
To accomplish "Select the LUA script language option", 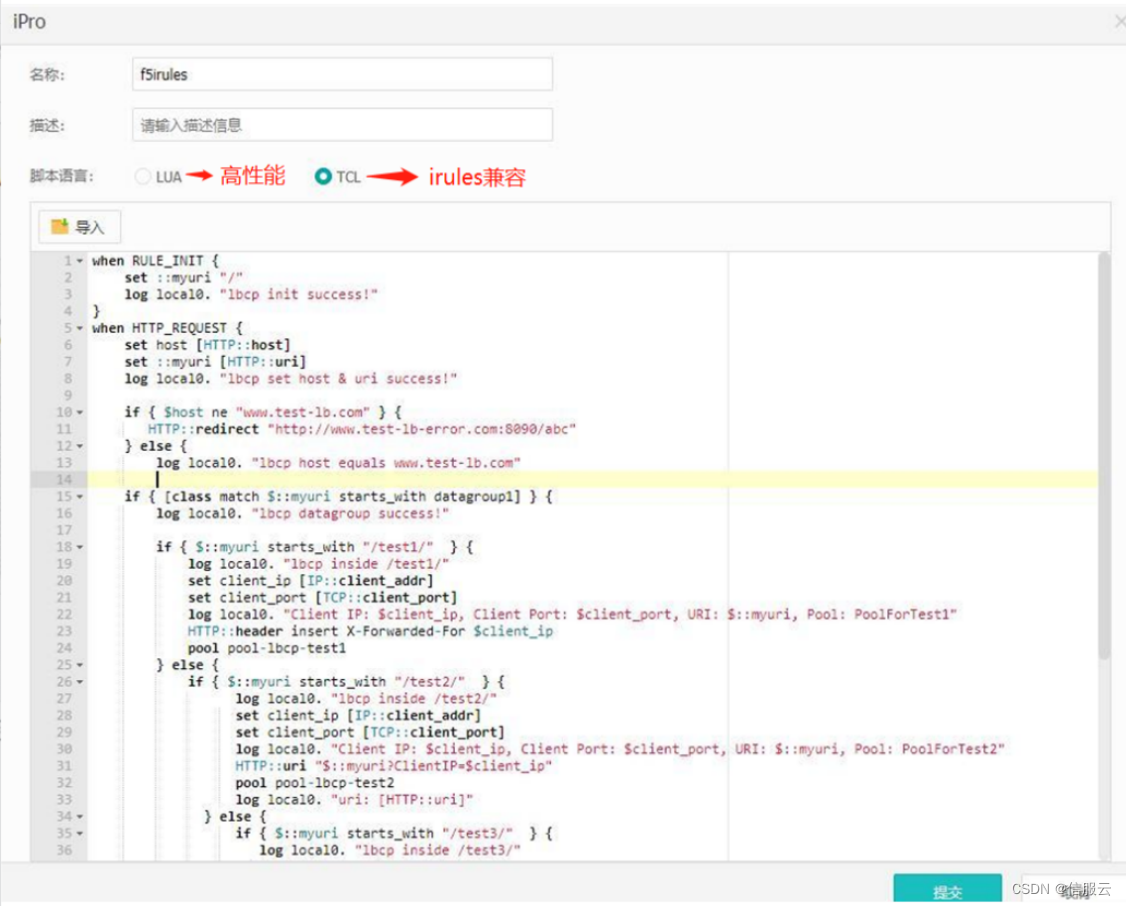I will click(143, 177).
